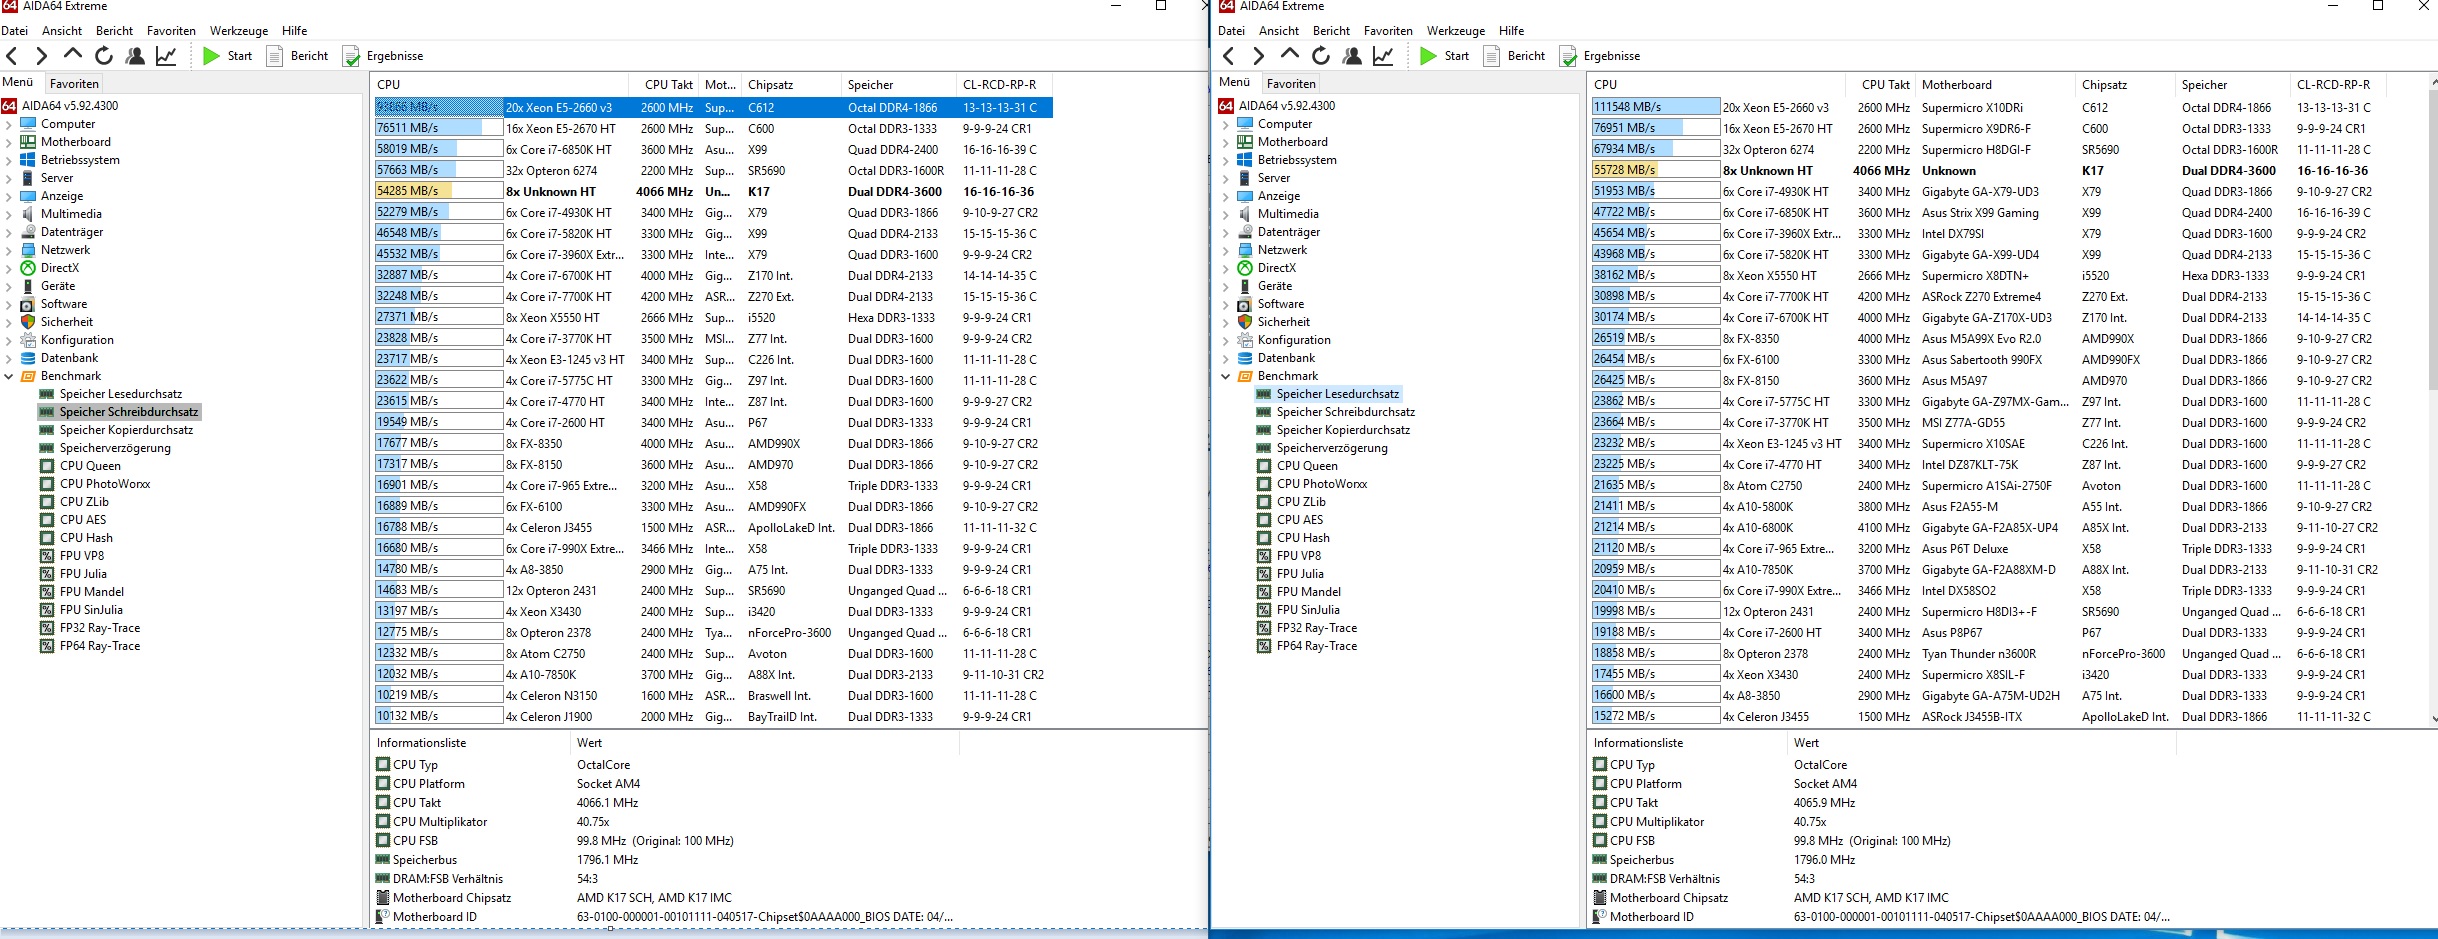
Task: Click the forward arrow in right window toolbar
Action: (x=1258, y=56)
